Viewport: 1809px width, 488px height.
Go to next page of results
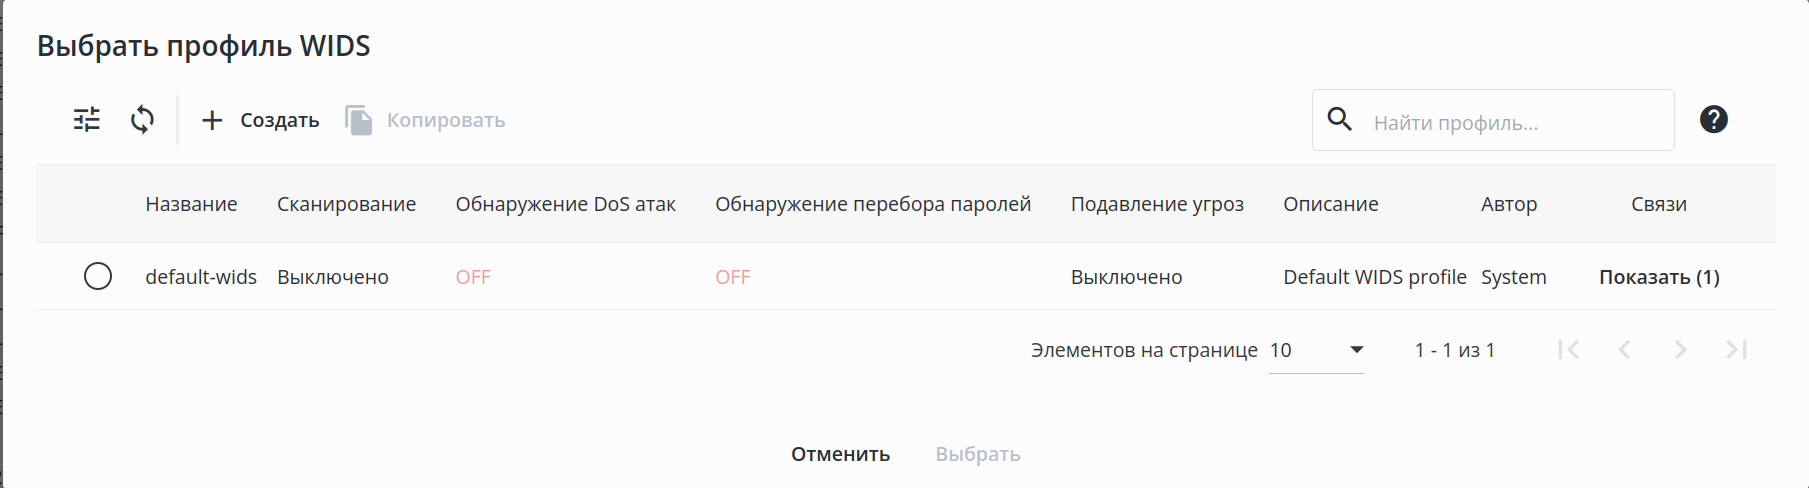point(1680,350)
